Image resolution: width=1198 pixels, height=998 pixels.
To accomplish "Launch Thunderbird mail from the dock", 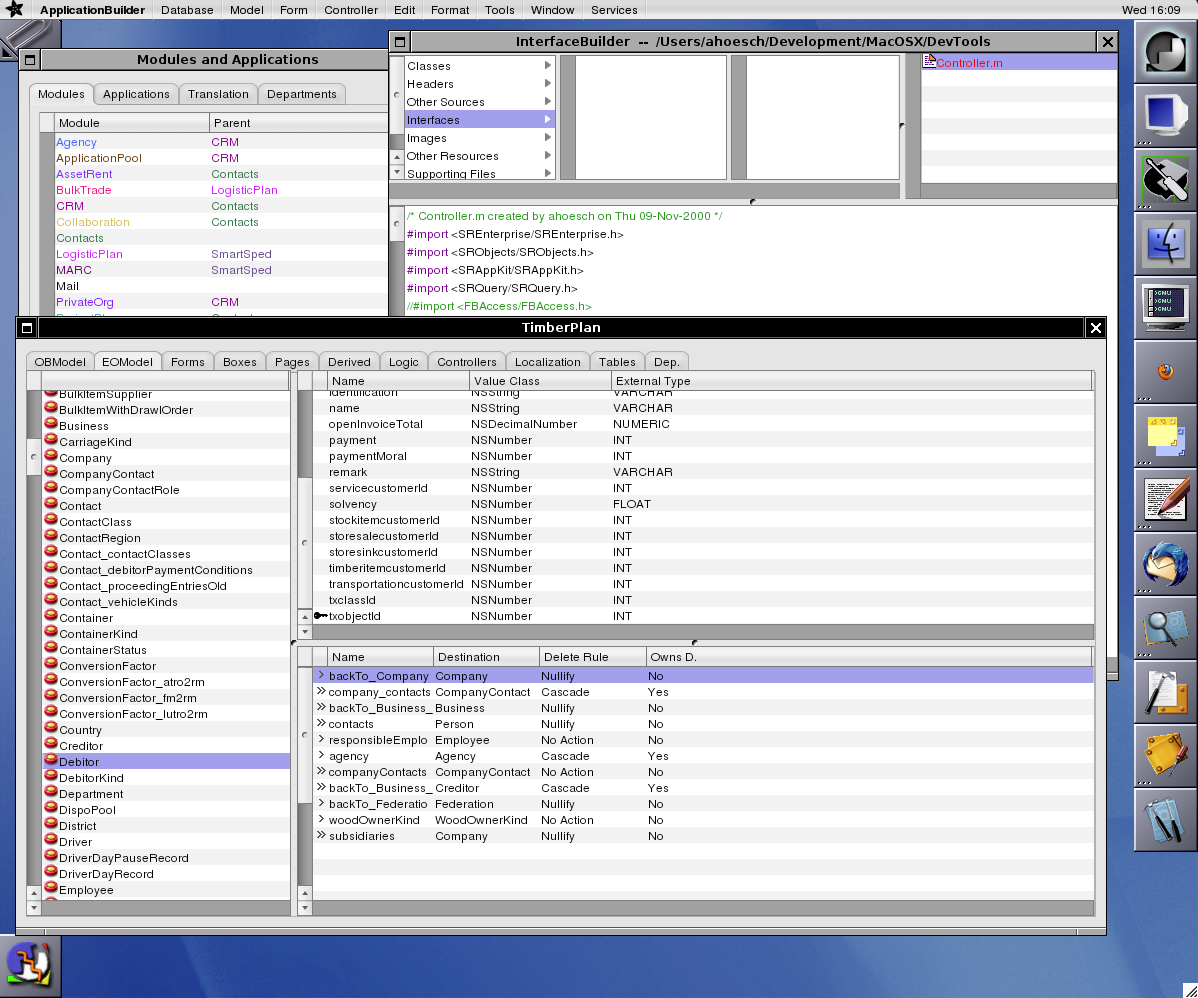I will pyautogui.click(x=1165, y=565).
